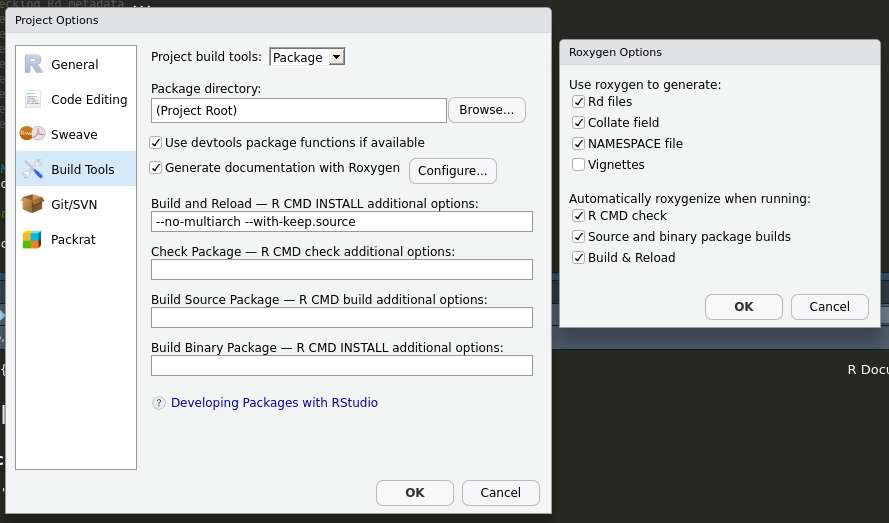Click the Browse... button
Screen dimensions: 889x523
coord(487,110)
